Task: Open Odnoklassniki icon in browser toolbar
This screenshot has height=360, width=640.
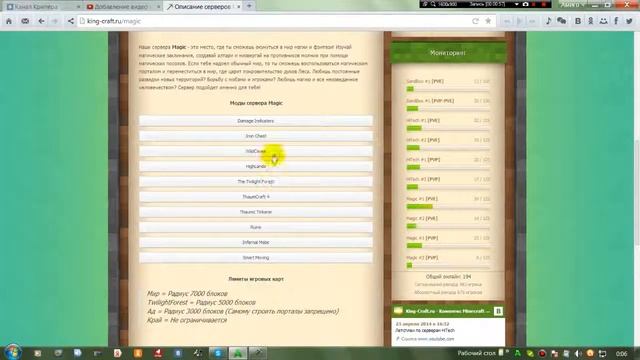Action: click(591, 21)
